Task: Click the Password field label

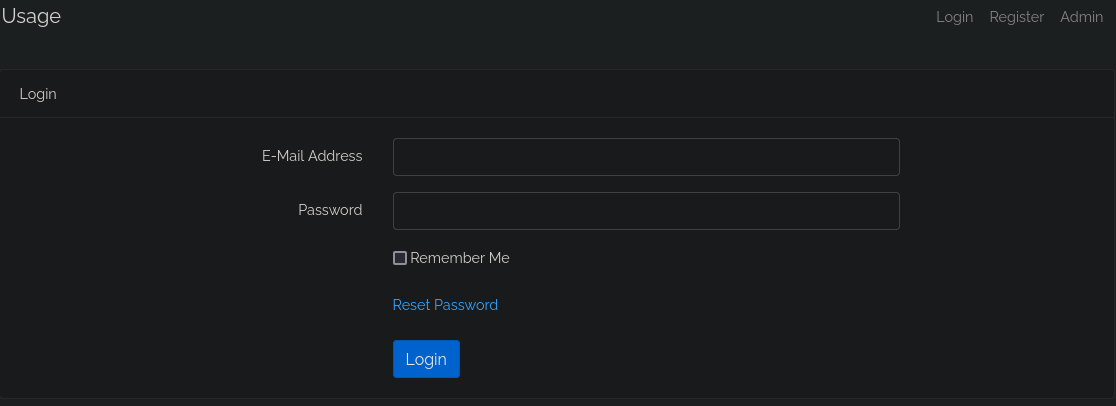Action: (330, 210)
